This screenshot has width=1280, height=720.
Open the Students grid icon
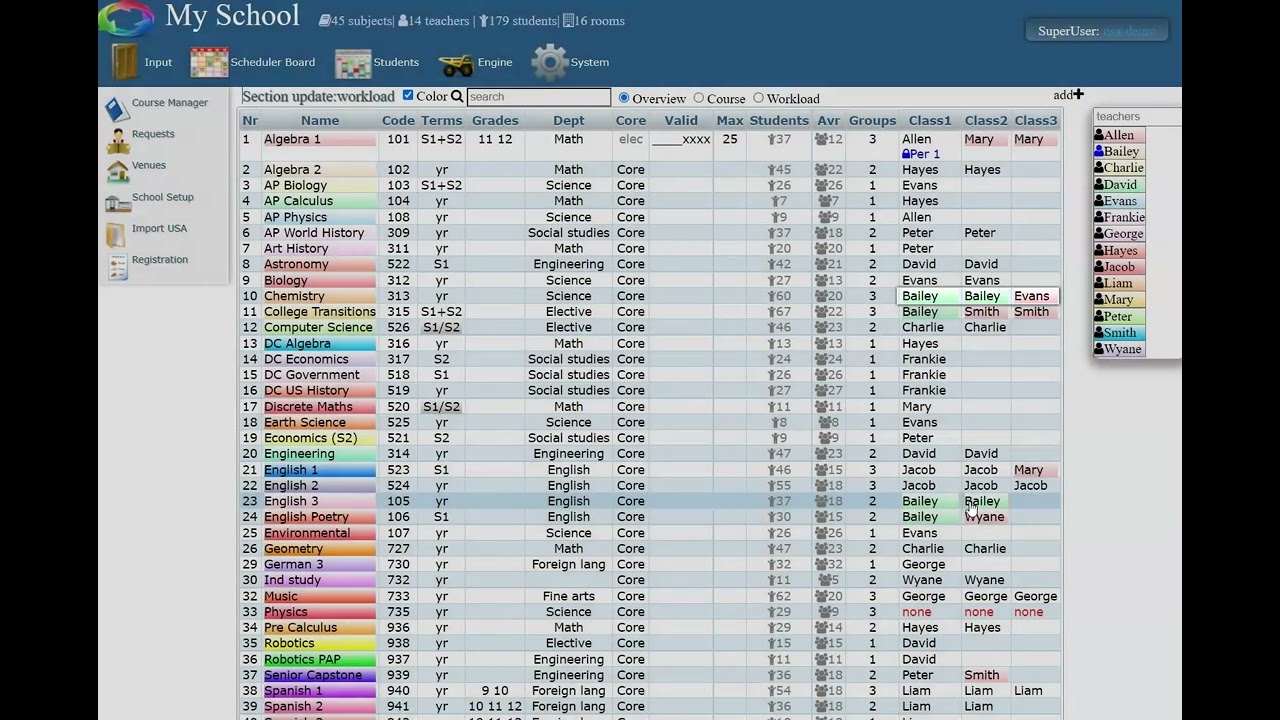click(x=353, y=62)
